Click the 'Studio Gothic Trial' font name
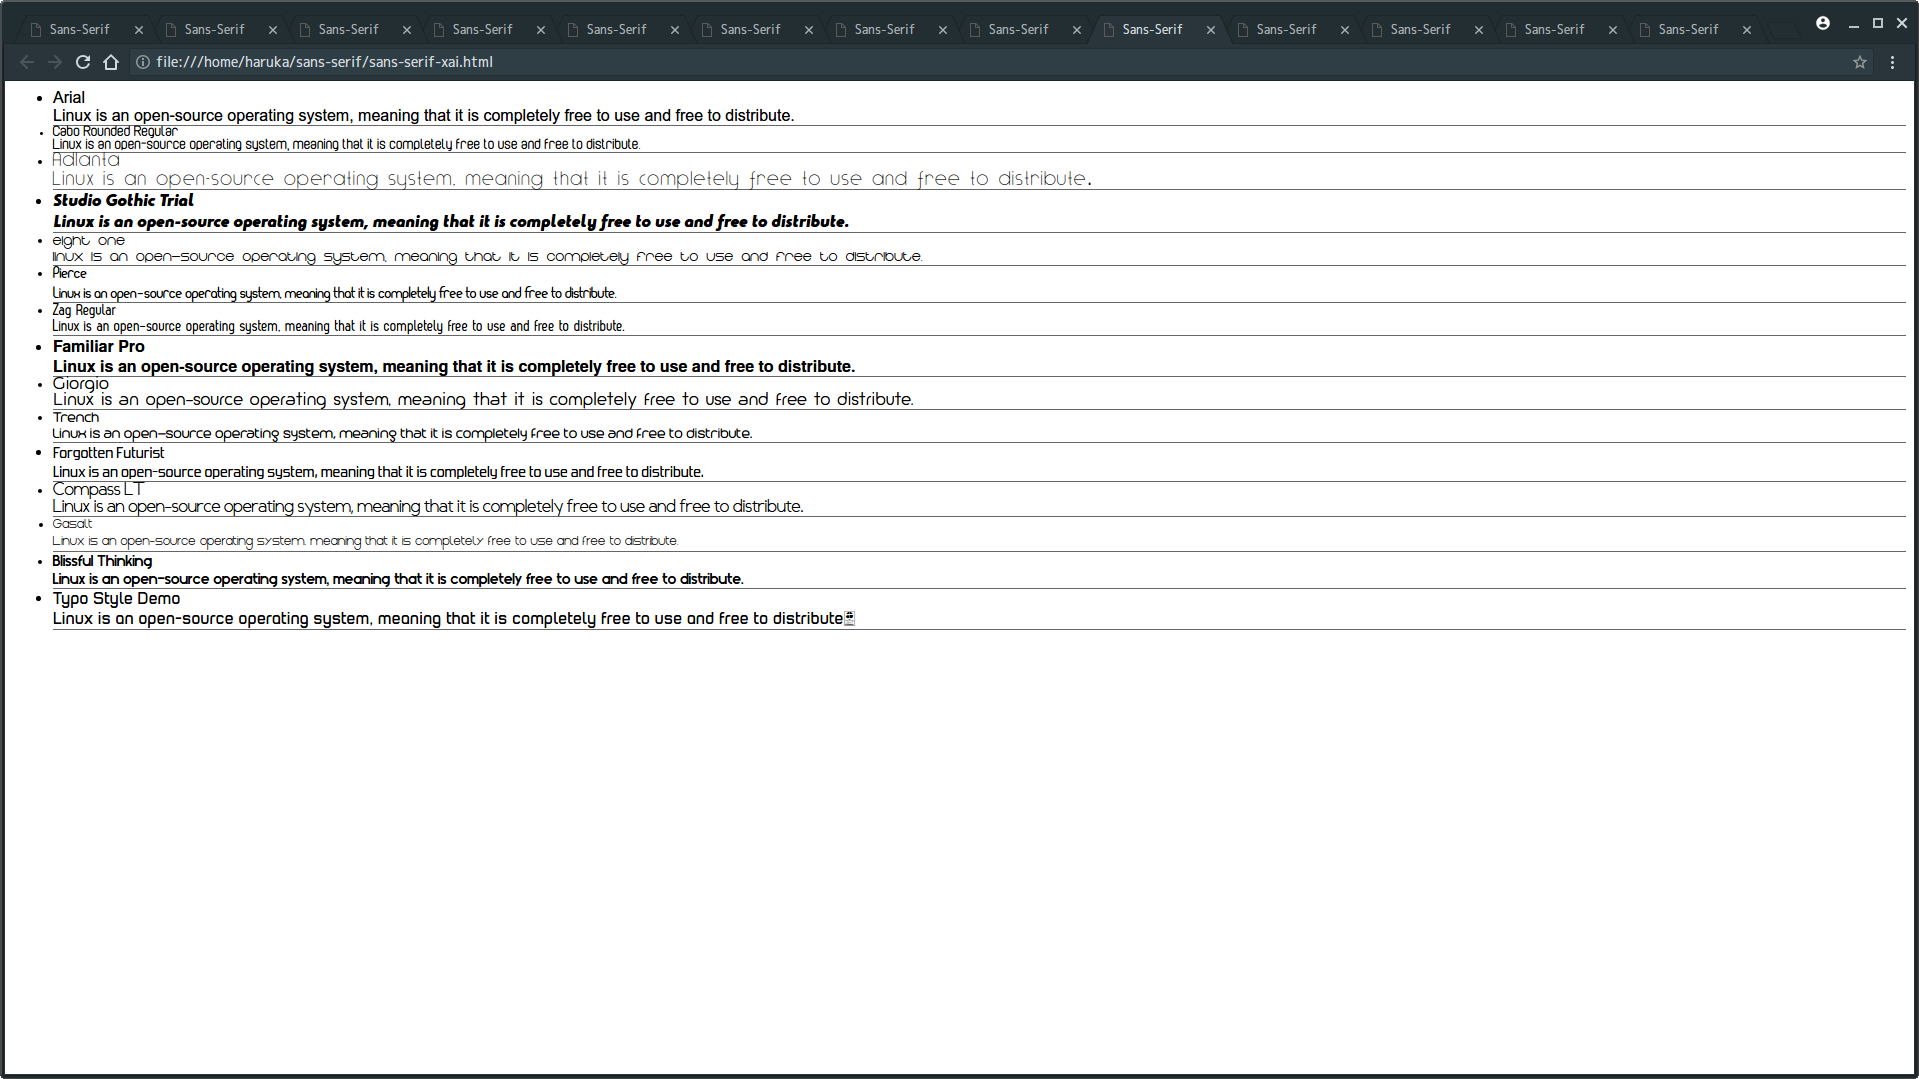Screen dimensions: 1919x1079 123,200
